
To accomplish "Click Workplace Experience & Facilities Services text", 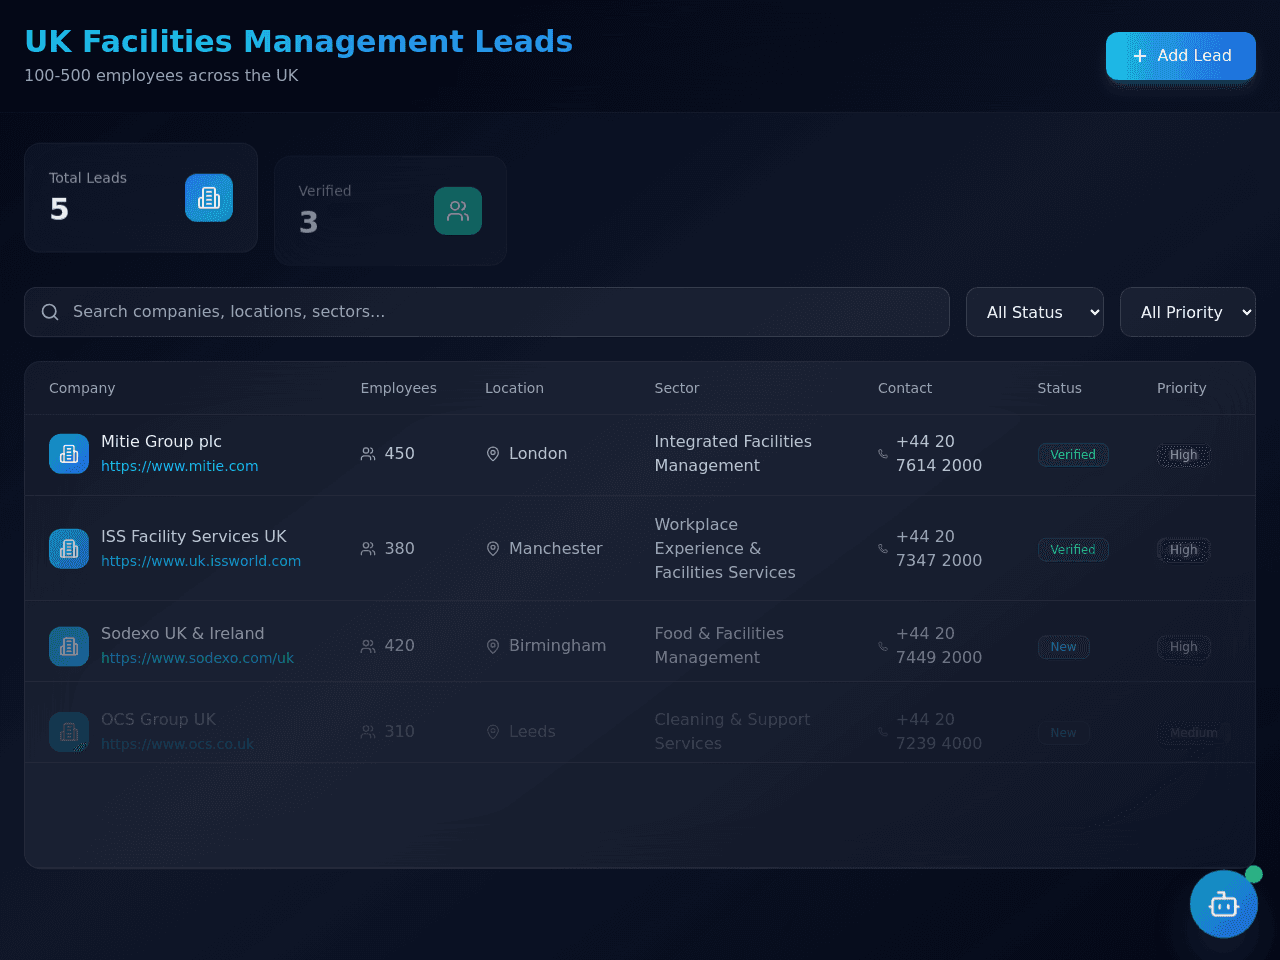I will 725,549.
